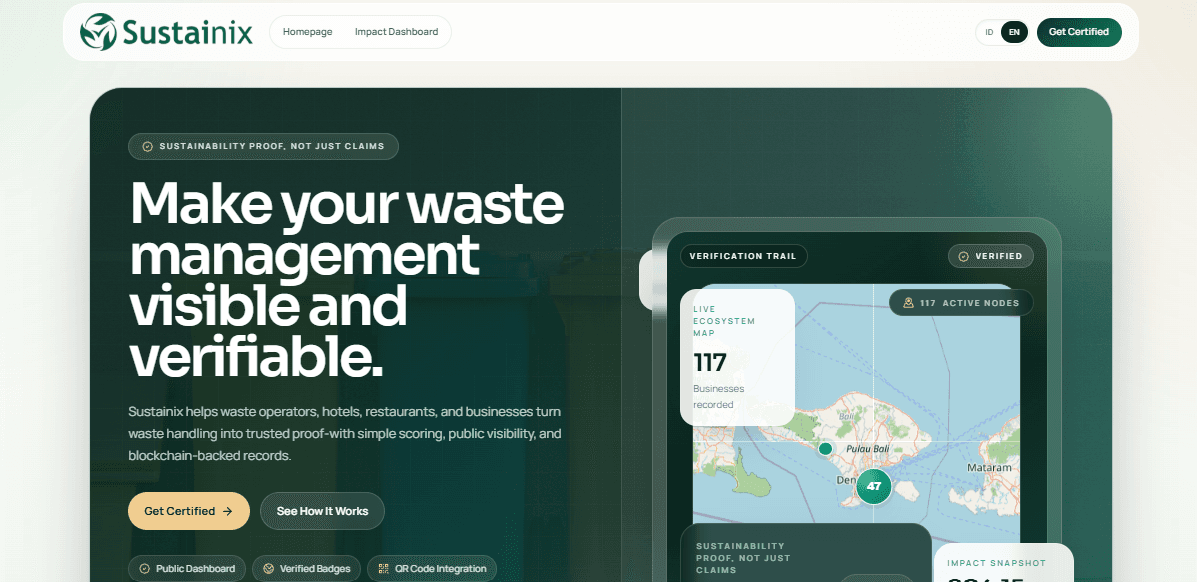Click the Impact Snapshot card heading
Image resolution: width=1197 pixels, height=582 pixels.
(x=997, y=563)
